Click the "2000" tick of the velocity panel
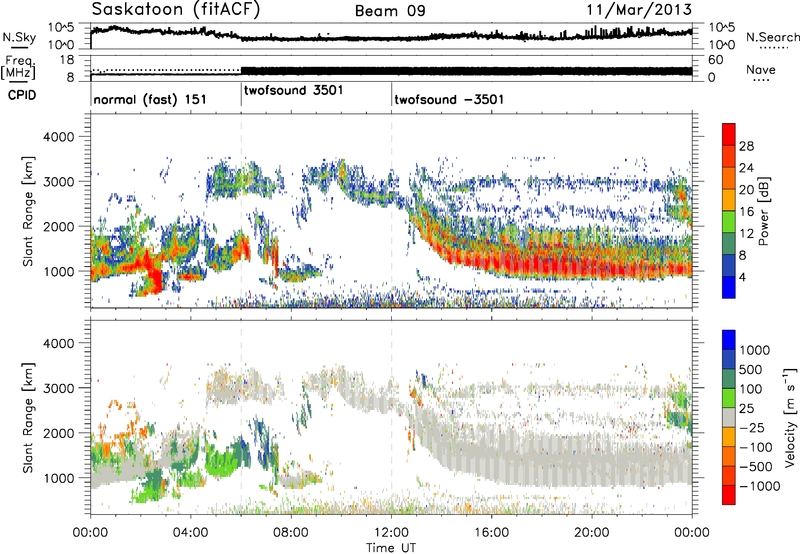This screenshot has height=554, width=800. pos(58,433)
